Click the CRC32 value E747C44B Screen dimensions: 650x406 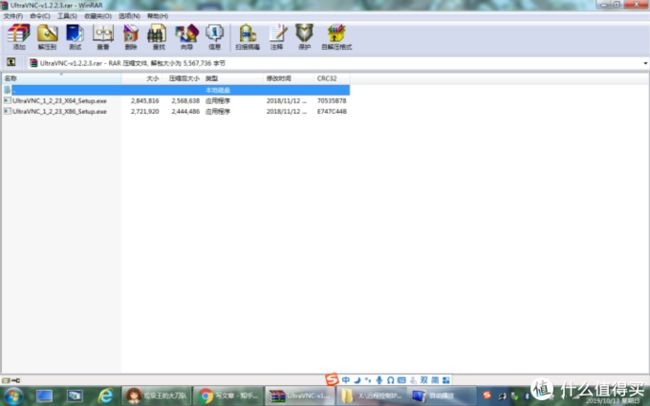pyautogui.click(x=332, y=112)
